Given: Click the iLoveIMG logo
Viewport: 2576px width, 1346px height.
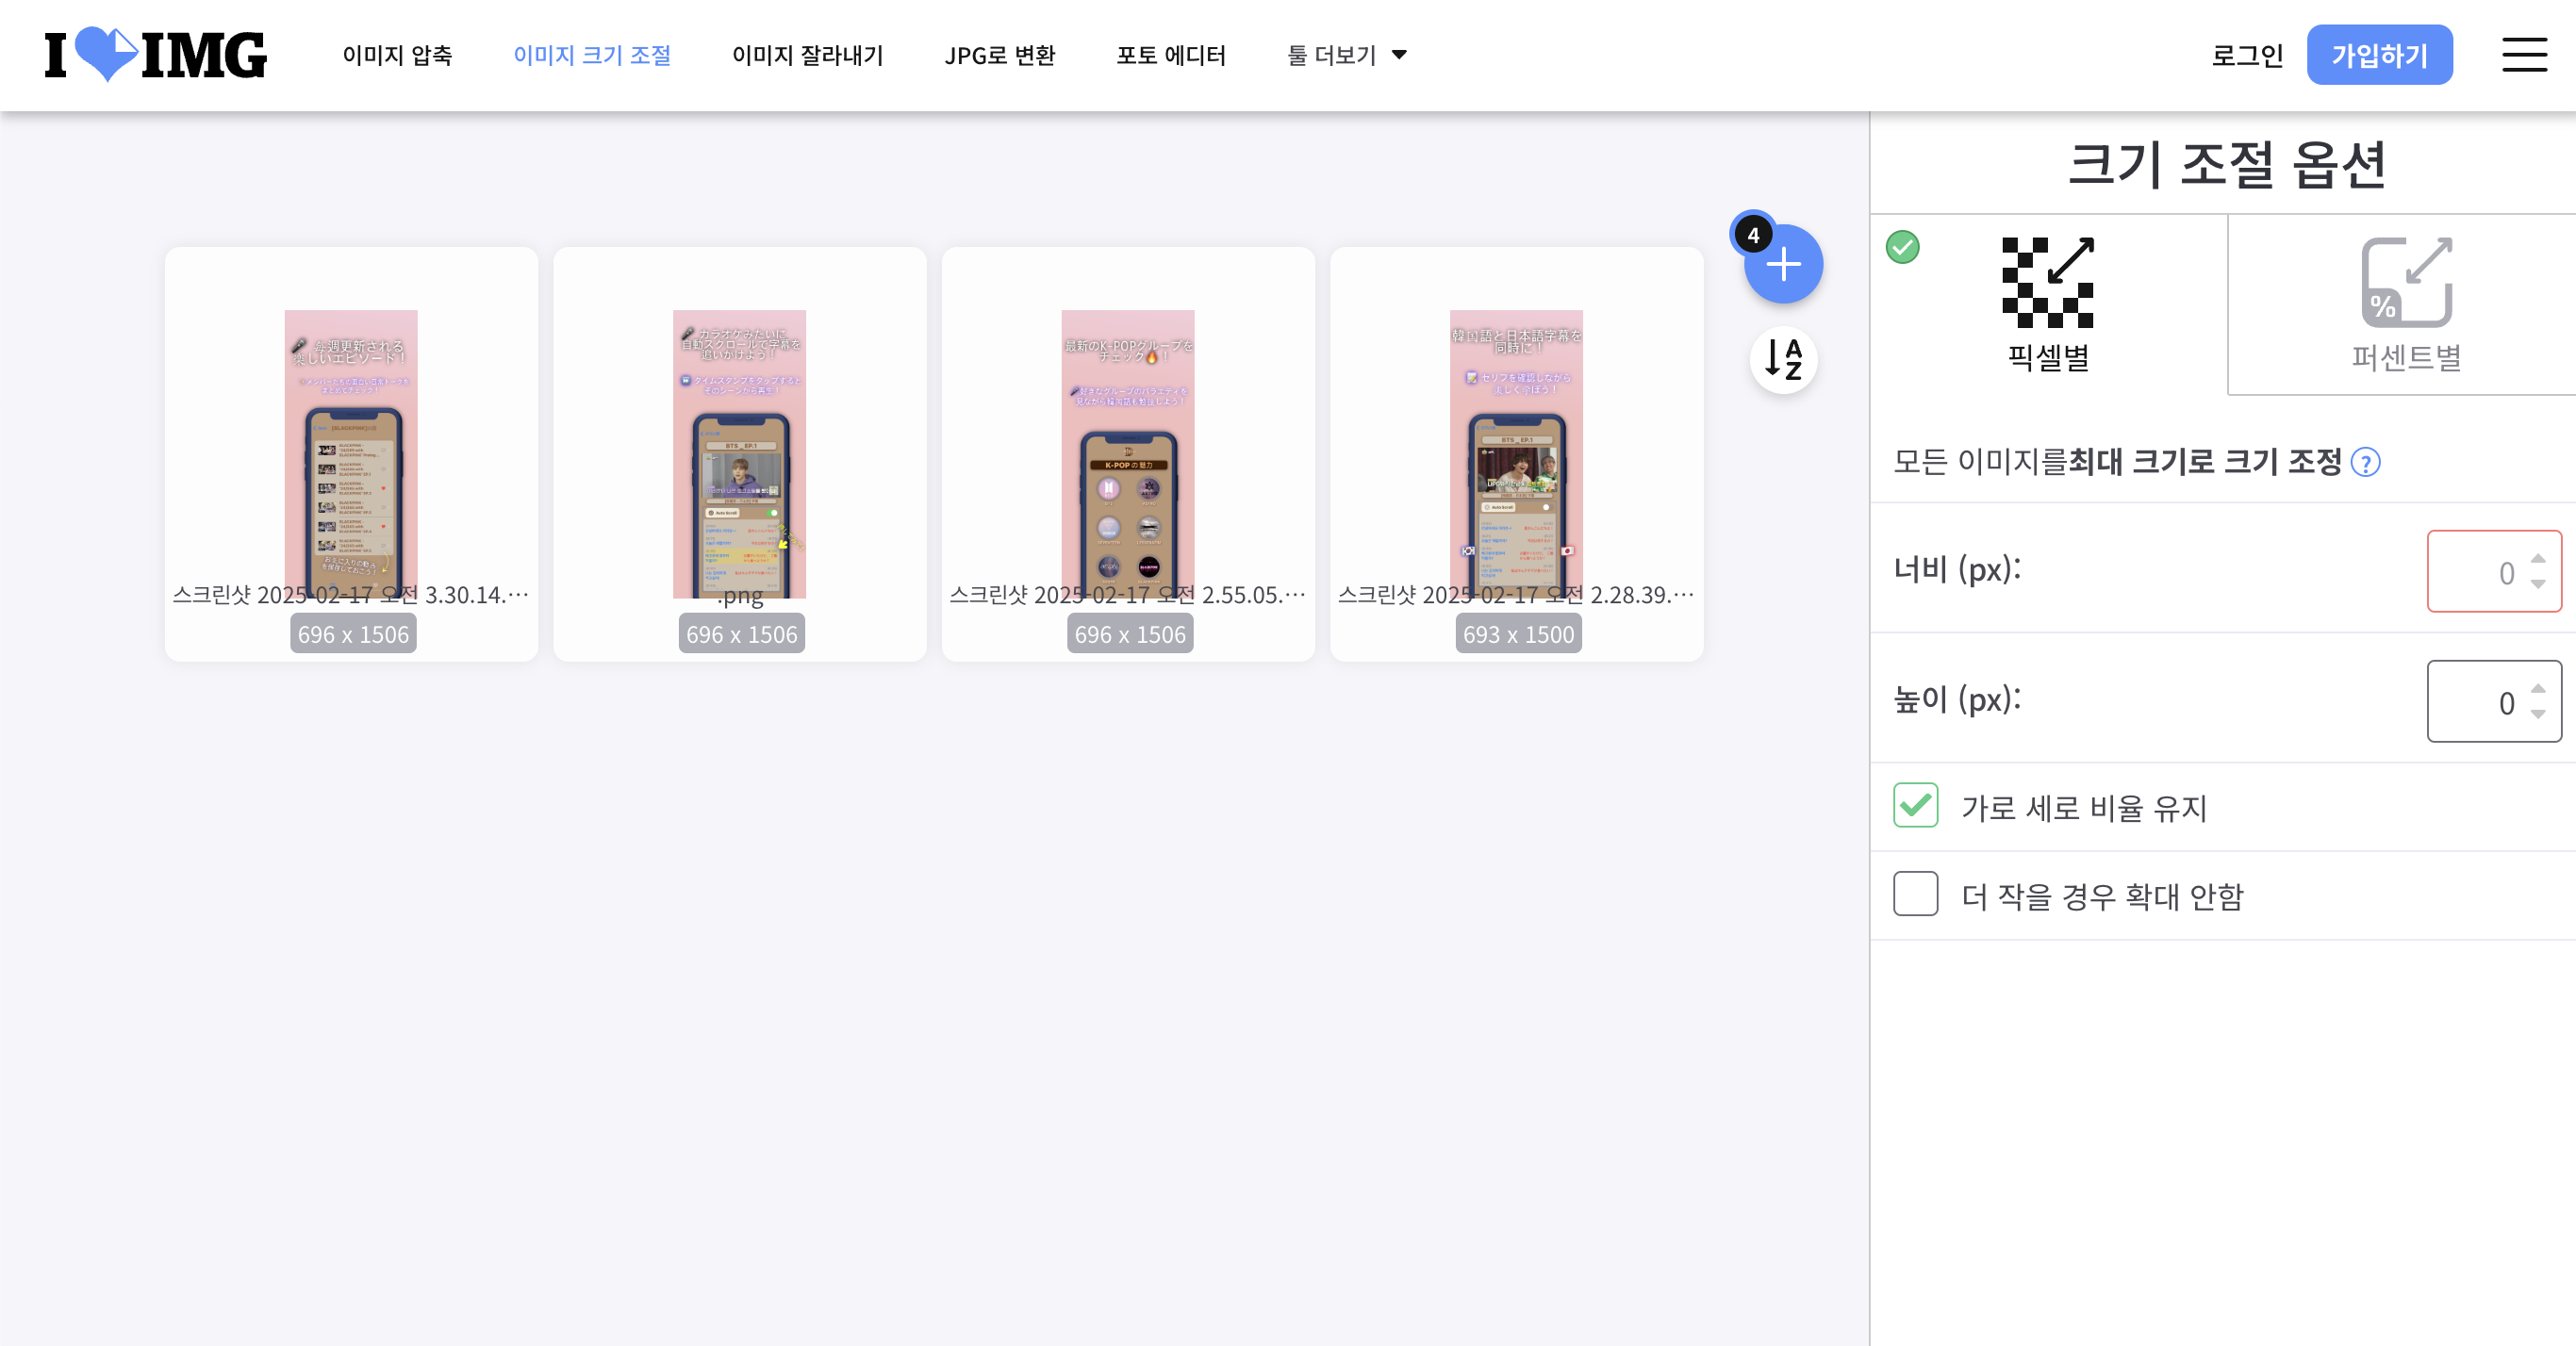Looking at the screenshot, I should [156, 54].
